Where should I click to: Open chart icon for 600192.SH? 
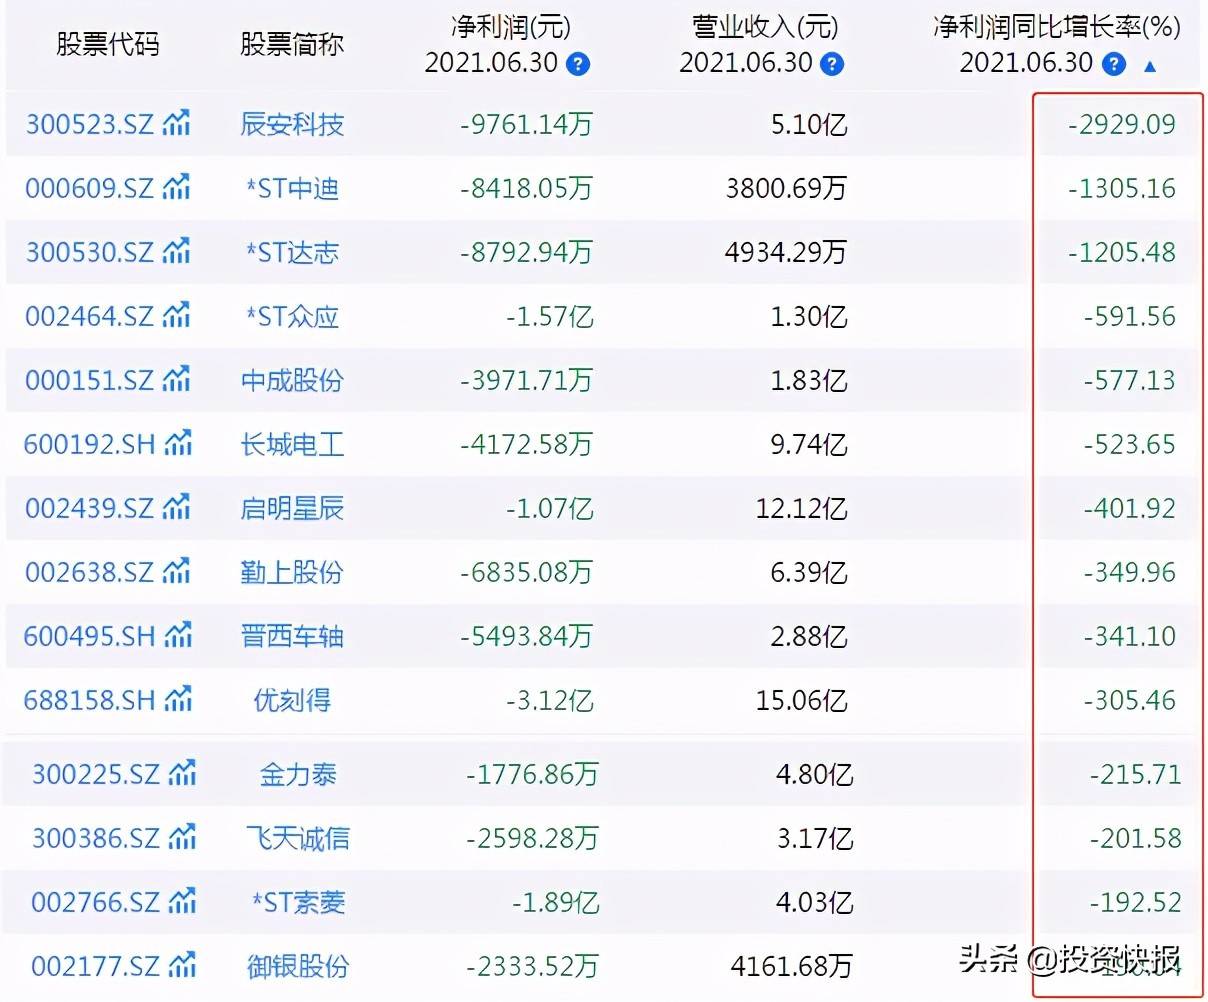[x=179, y=444]
